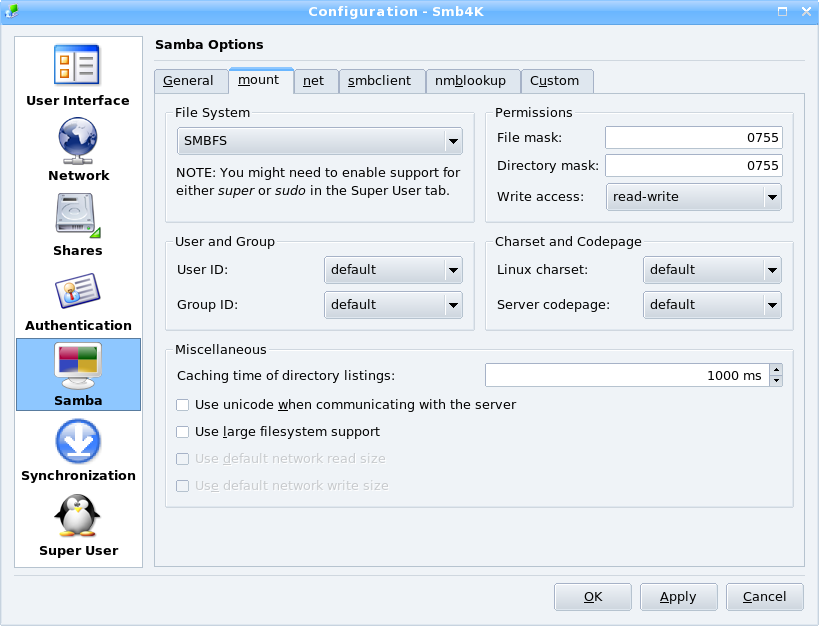Click the NOTE text about super or sudo
This screenshot has width=819, height=626.
pyautogui.click(x=318, y=181)
